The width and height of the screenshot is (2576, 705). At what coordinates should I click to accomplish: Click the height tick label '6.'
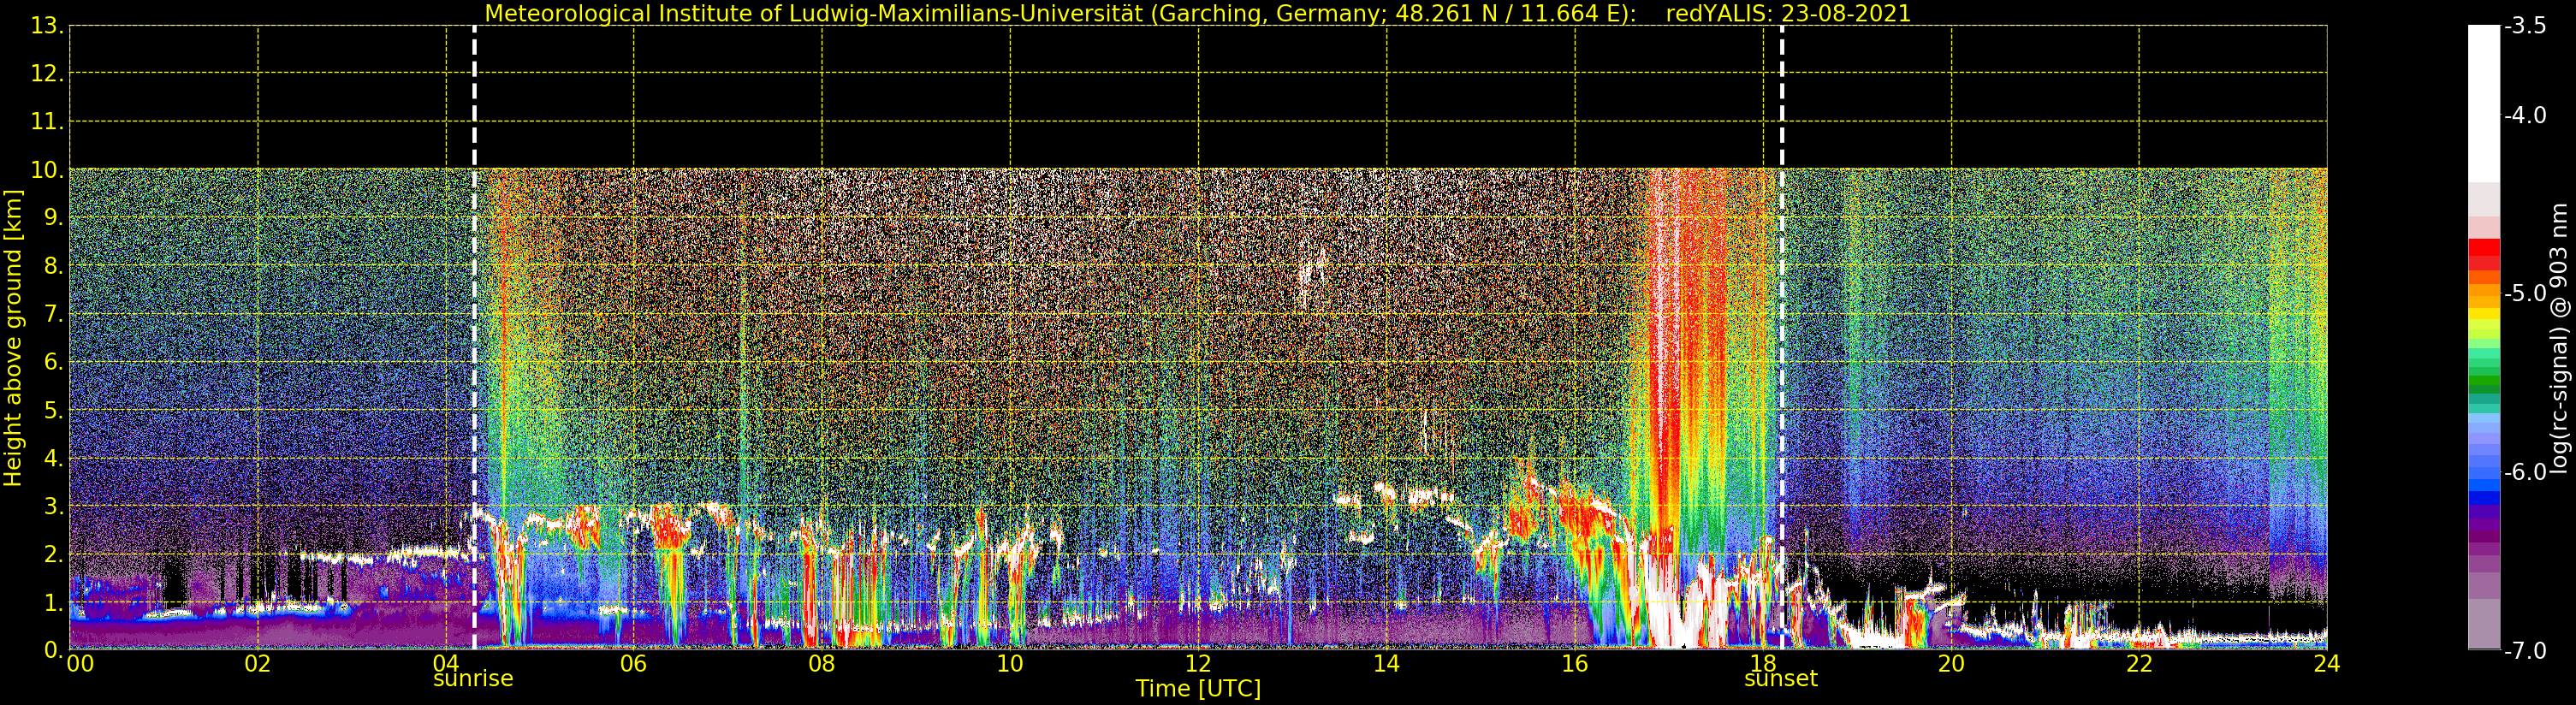[54, 362]
